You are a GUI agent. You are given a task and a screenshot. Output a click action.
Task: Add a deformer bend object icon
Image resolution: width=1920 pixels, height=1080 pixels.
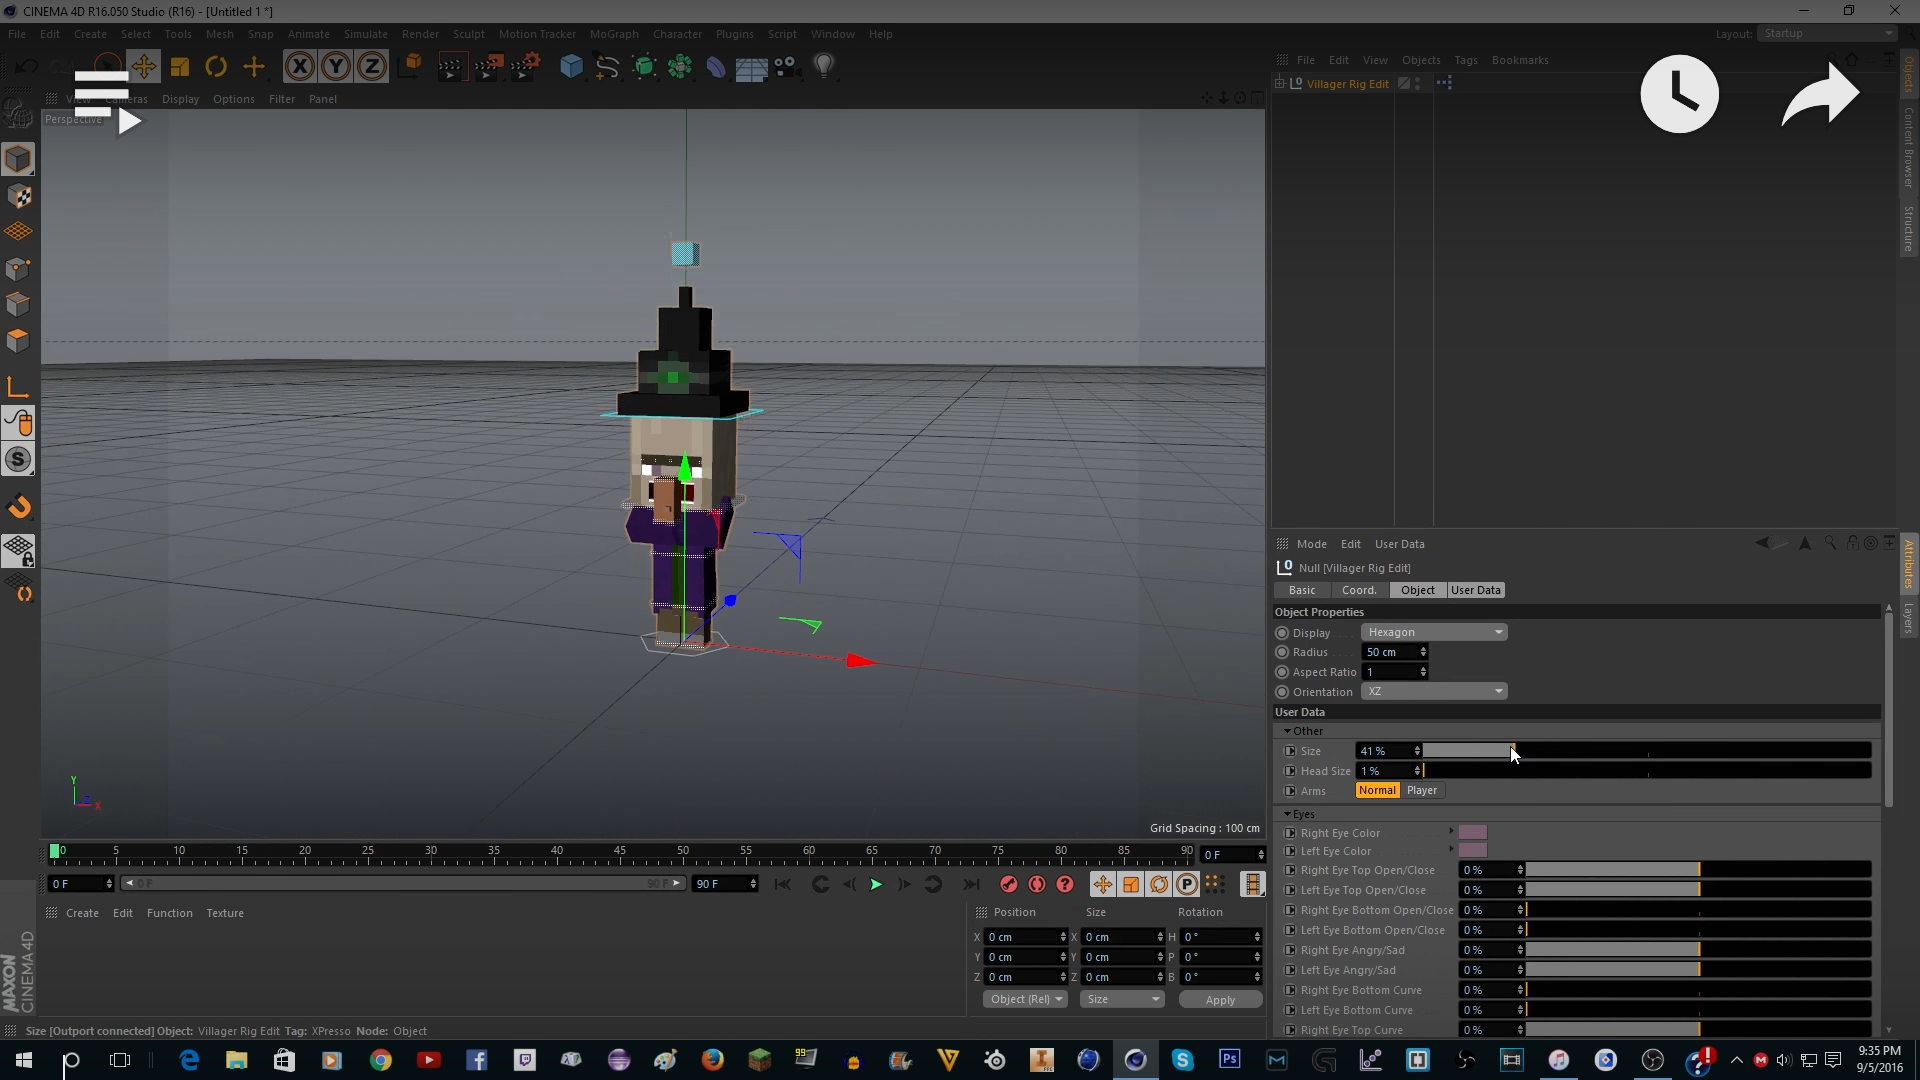[x=716, y=67]
